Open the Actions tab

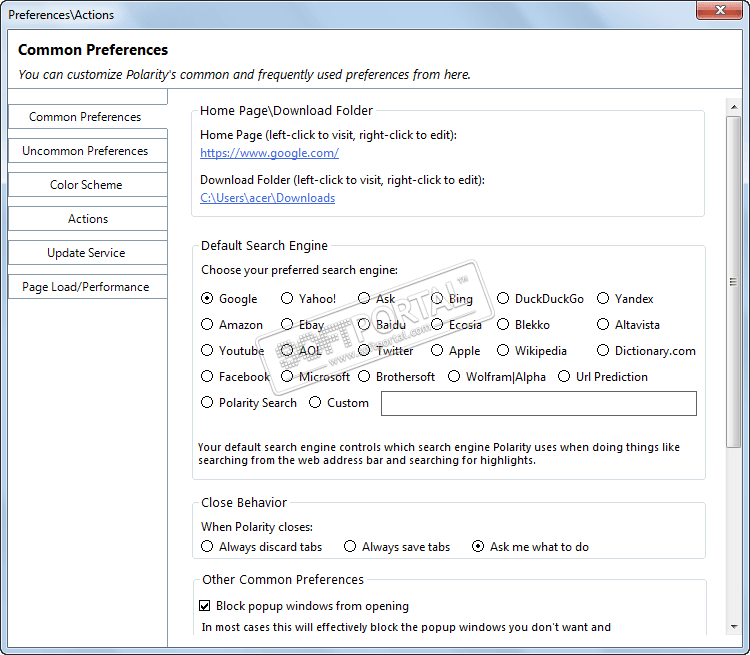88,219
